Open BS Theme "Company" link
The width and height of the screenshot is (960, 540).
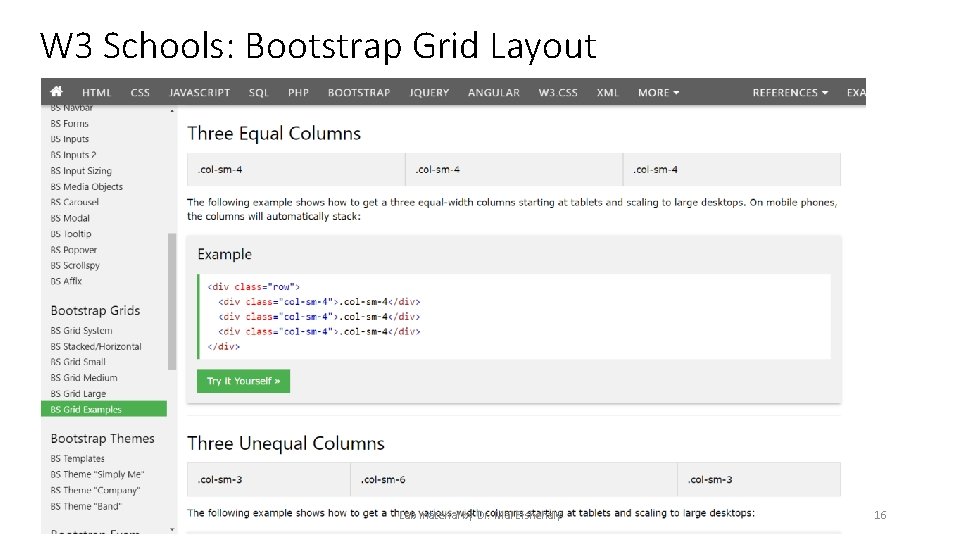(x=95, y=490)
